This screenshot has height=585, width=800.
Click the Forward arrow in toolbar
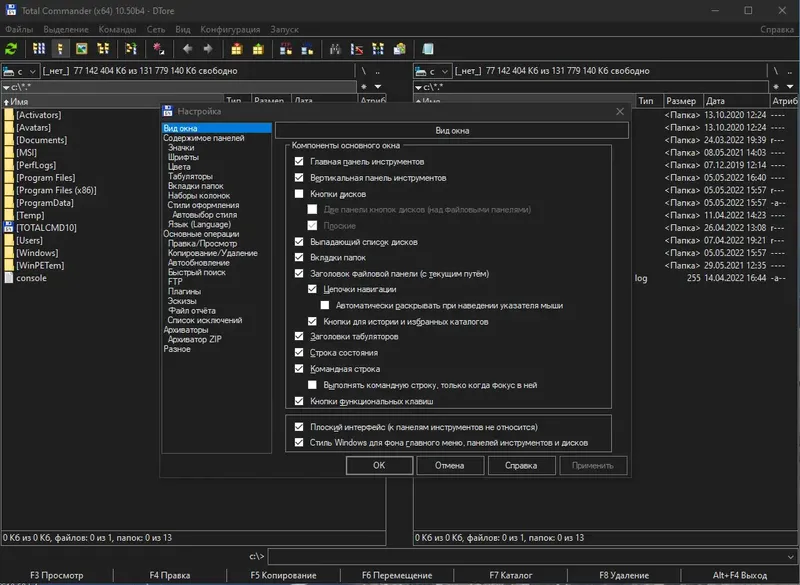point(207,48)
